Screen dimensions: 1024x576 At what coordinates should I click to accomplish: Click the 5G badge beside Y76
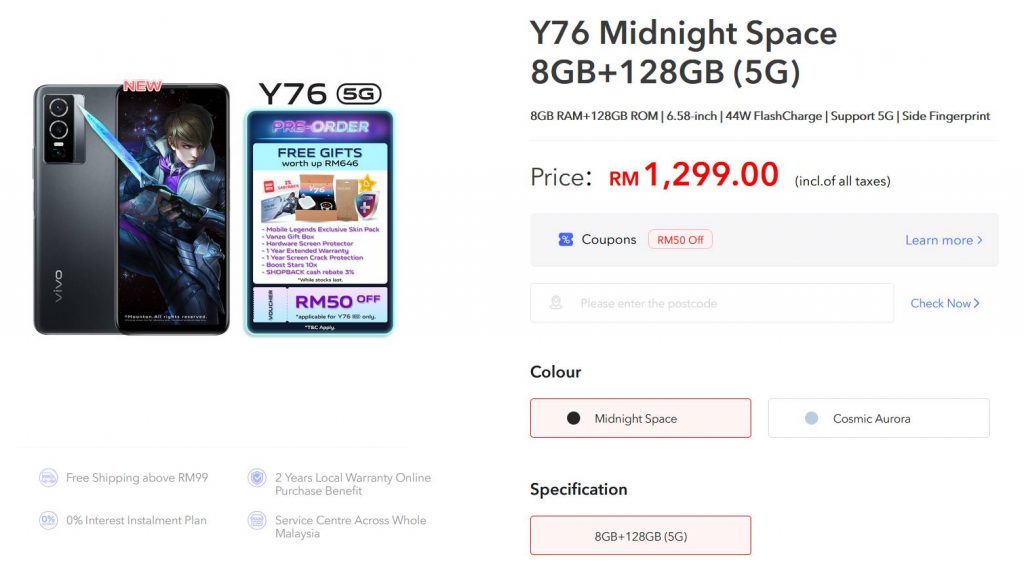[x=359, y=94]
